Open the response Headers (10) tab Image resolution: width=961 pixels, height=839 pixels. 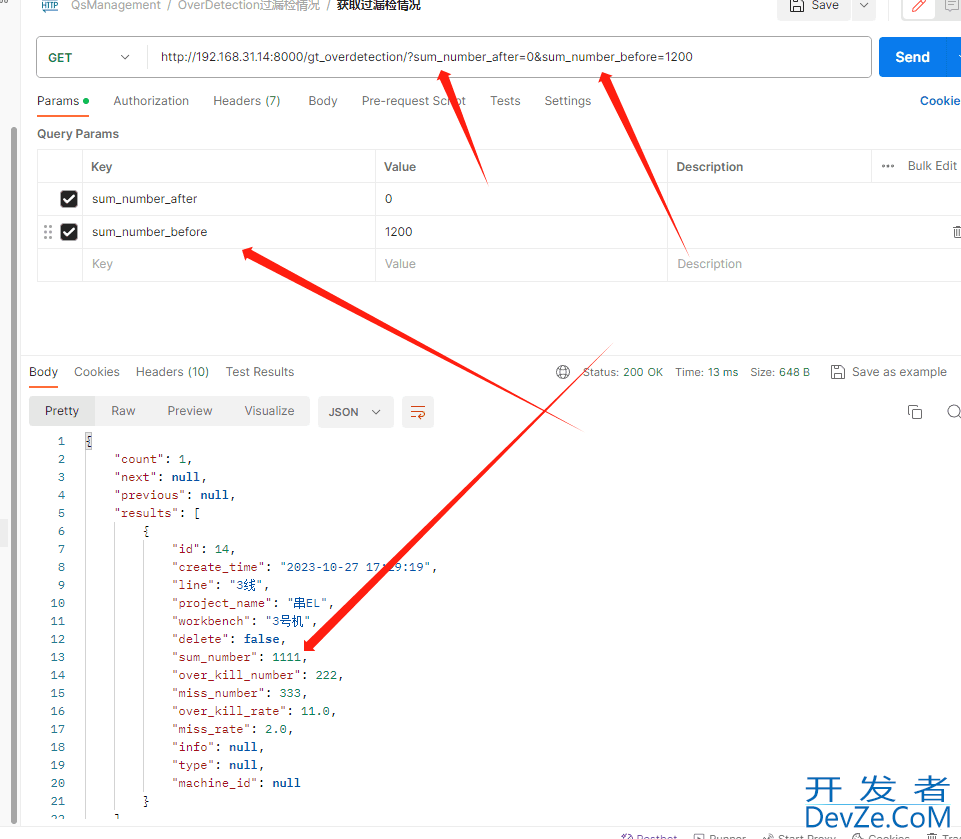(172, 372)
